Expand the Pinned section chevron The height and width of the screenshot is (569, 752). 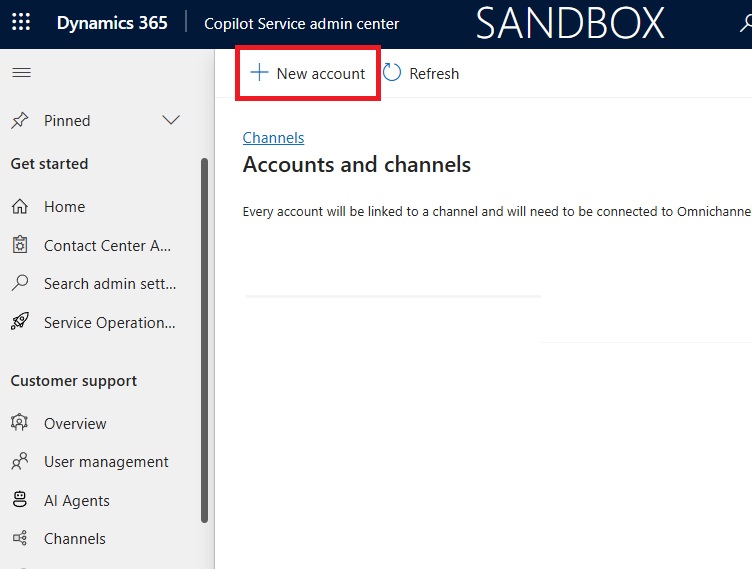[x=171, y=120]
